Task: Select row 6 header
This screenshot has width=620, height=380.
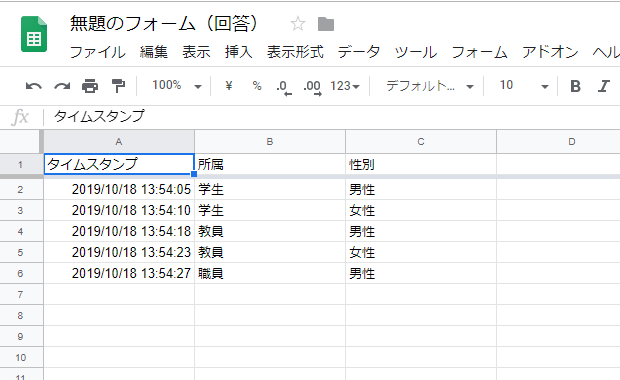Action: point(21,273)
